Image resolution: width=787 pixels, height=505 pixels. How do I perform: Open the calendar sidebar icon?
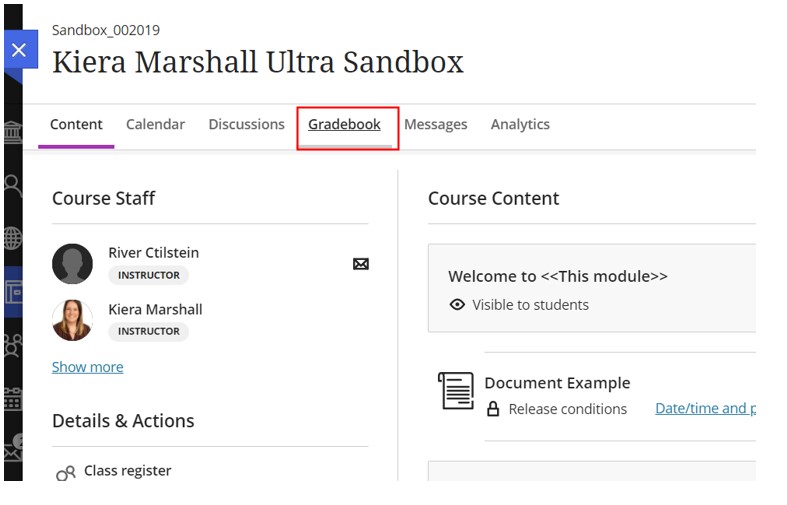pos(13,399)
